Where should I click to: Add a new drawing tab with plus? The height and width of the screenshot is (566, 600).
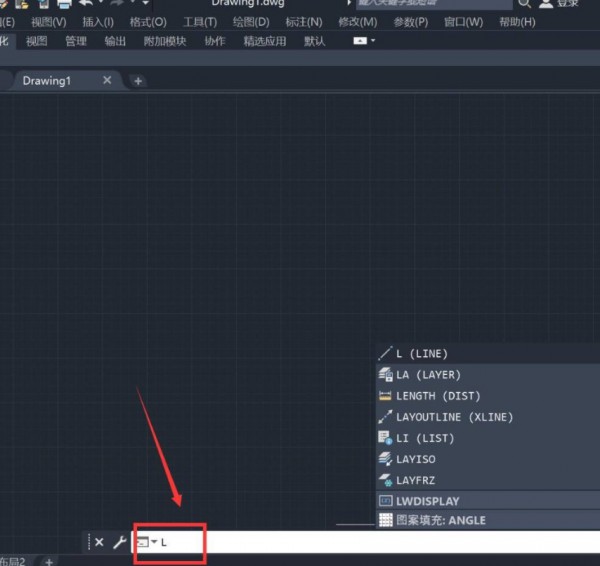point(138,80)
